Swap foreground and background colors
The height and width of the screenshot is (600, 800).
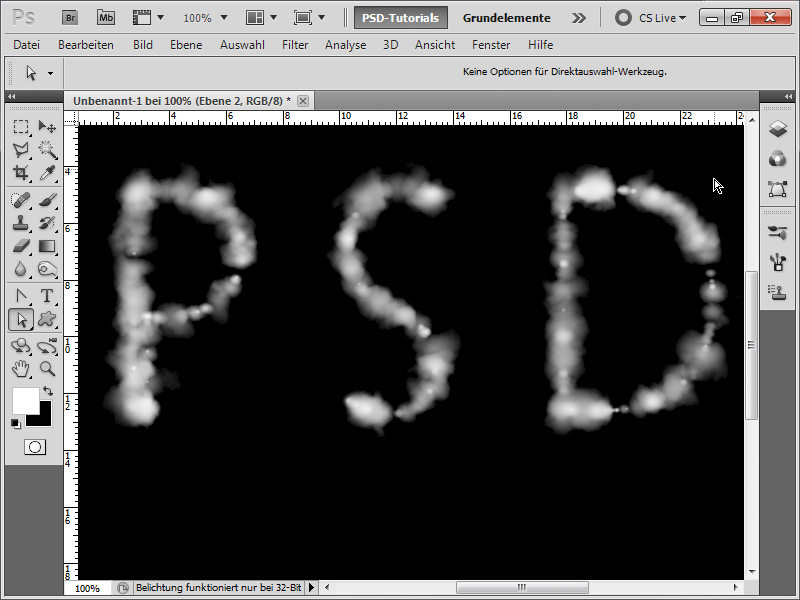pyautogui.click(x=48, y=391)
